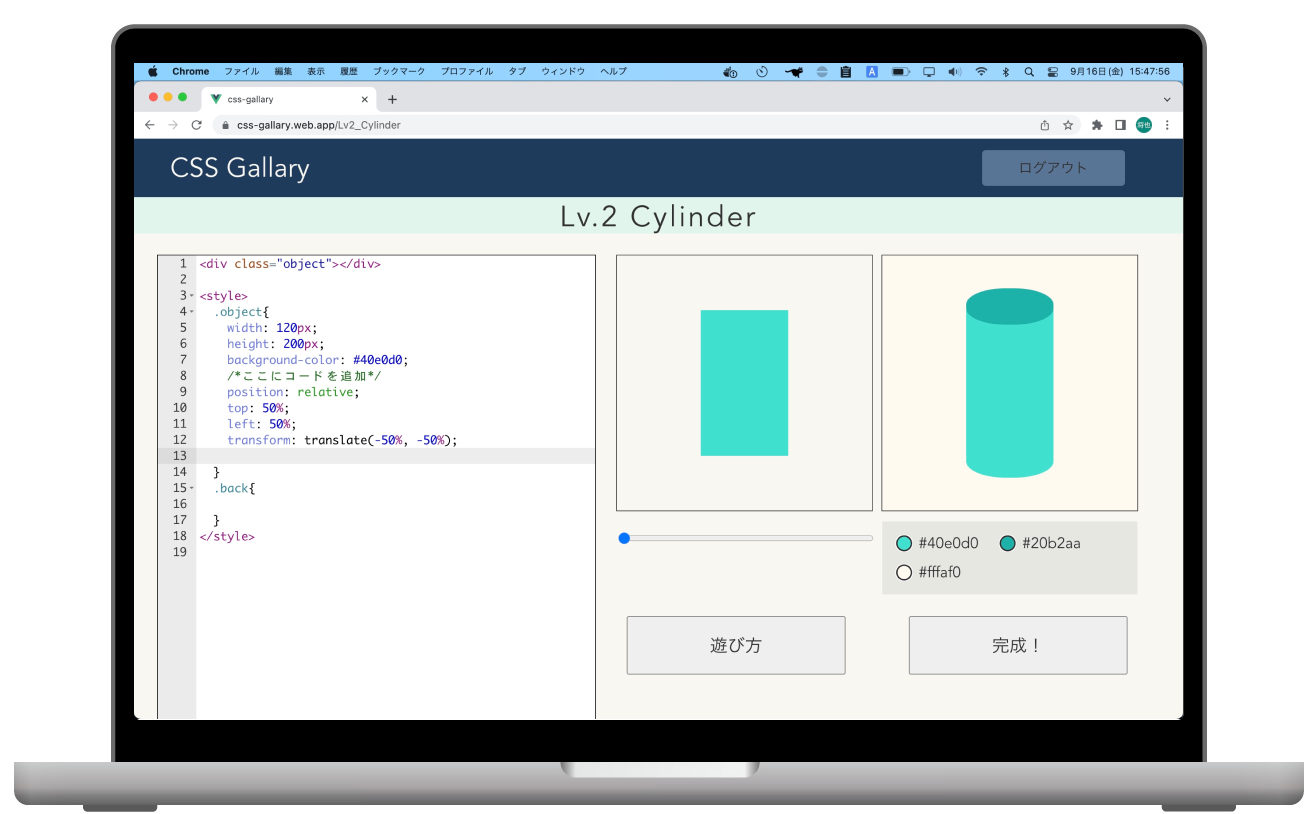Open the share icon in the toolbar
The width and height of the screenshot is (1316, 814).
(x=1043, y=124)
